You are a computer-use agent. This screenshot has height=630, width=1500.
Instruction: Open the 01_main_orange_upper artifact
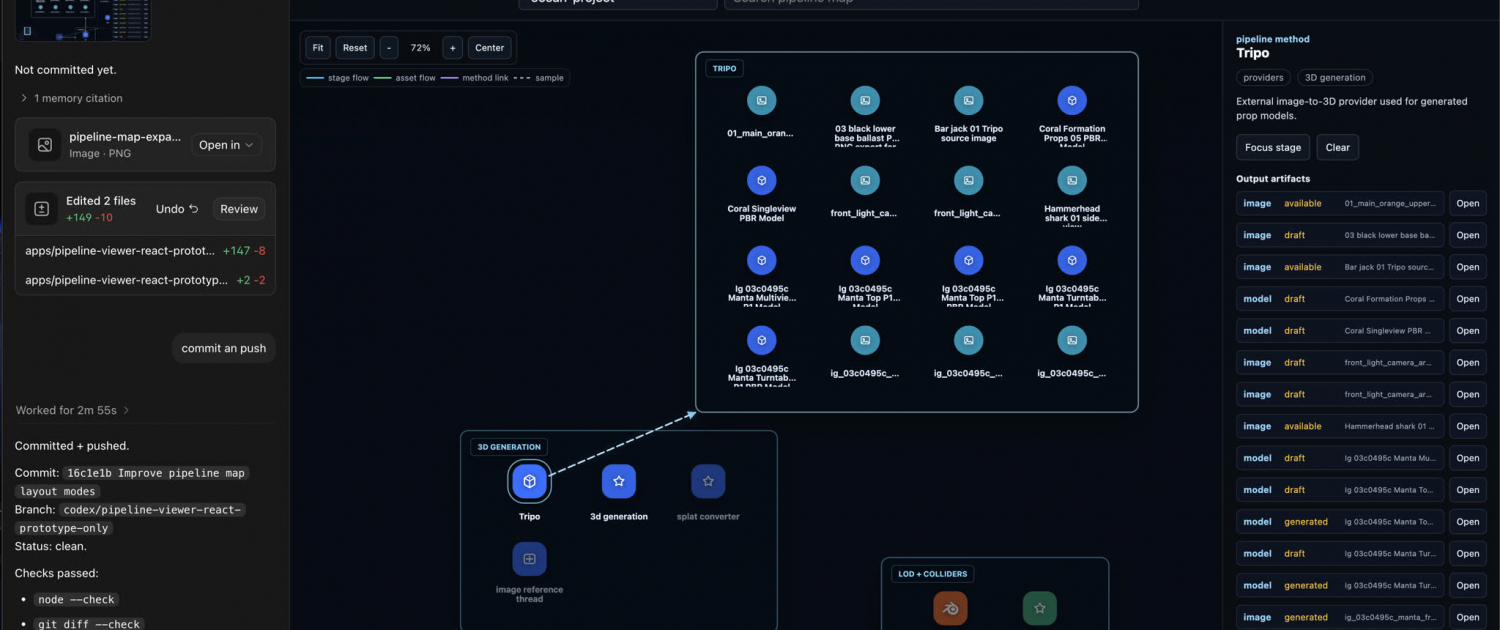click(x=1467, y=203)
